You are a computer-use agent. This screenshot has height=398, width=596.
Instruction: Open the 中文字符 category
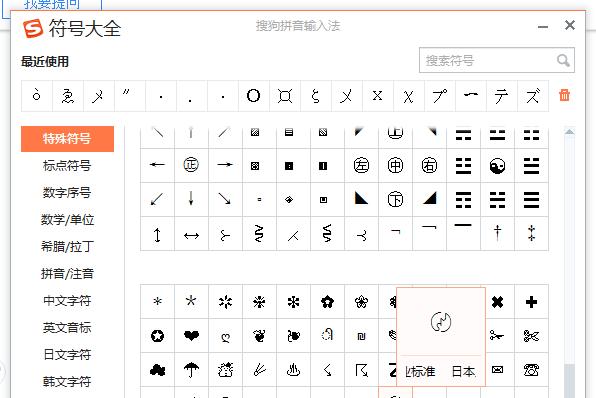67,301
